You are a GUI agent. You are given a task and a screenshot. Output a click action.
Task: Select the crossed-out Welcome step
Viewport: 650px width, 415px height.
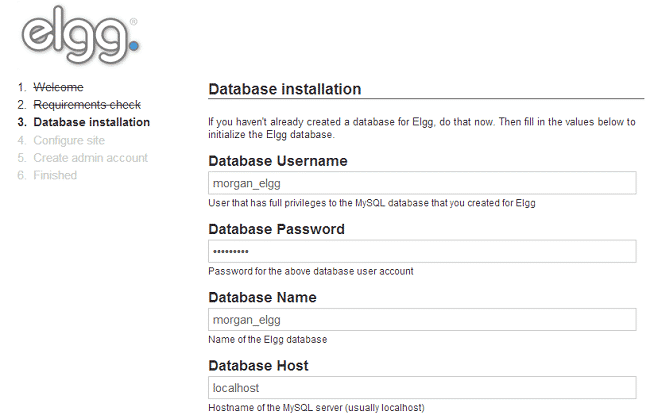58,87
